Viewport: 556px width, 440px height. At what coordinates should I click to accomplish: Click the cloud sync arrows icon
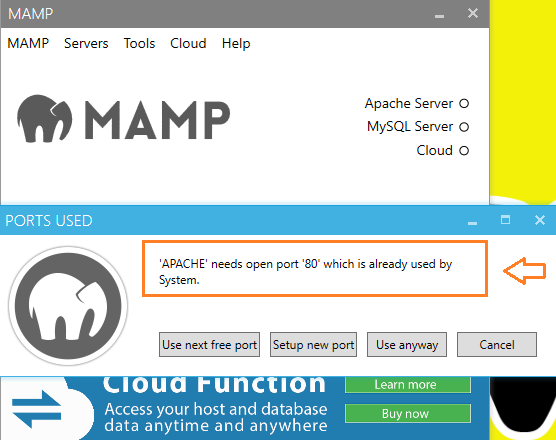pos(37,409)
